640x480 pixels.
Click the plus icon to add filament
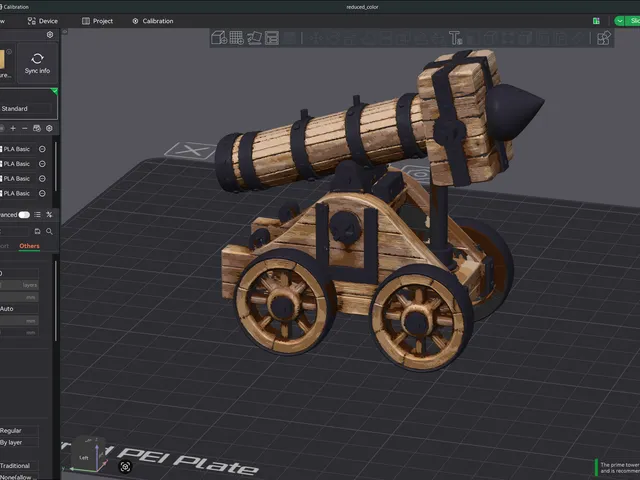(13, 128)
